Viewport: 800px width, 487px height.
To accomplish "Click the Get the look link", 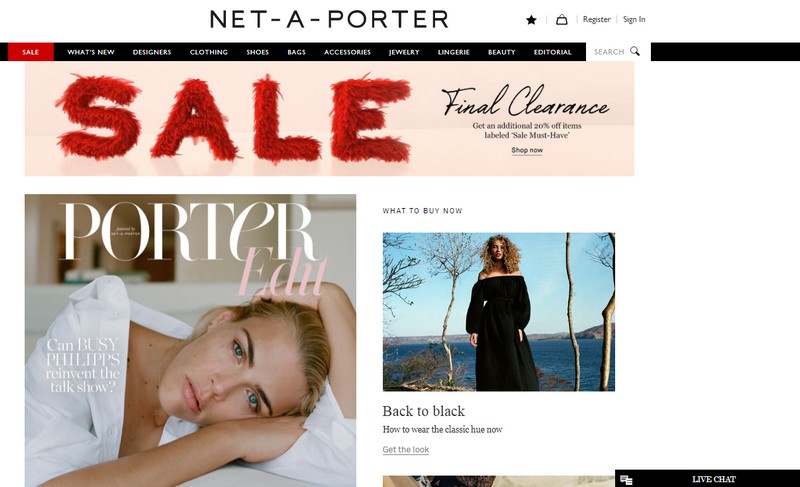I will pos(406,449).
